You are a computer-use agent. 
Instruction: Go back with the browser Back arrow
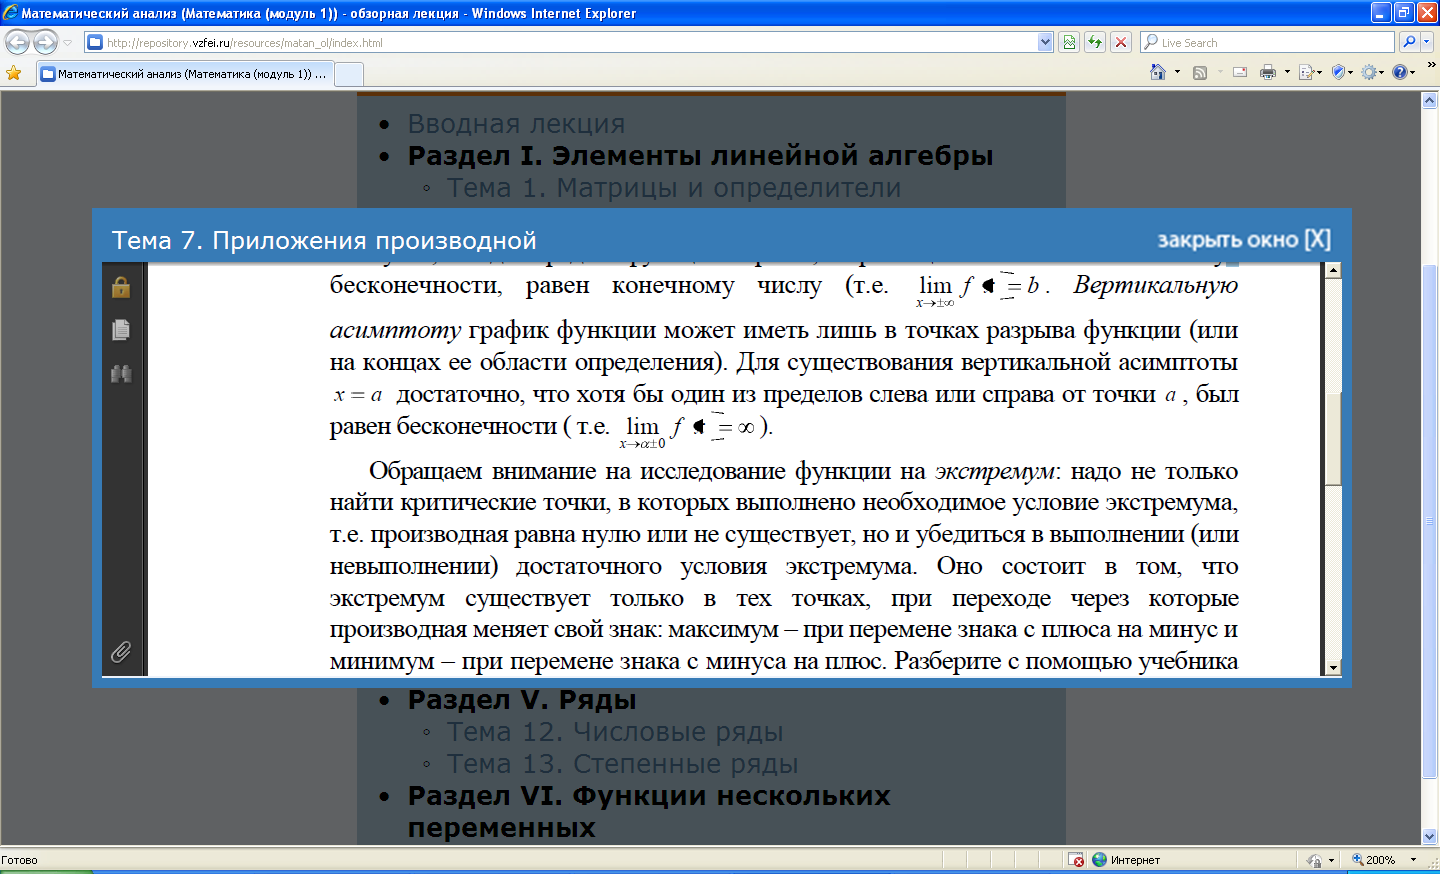coord(17,42)
